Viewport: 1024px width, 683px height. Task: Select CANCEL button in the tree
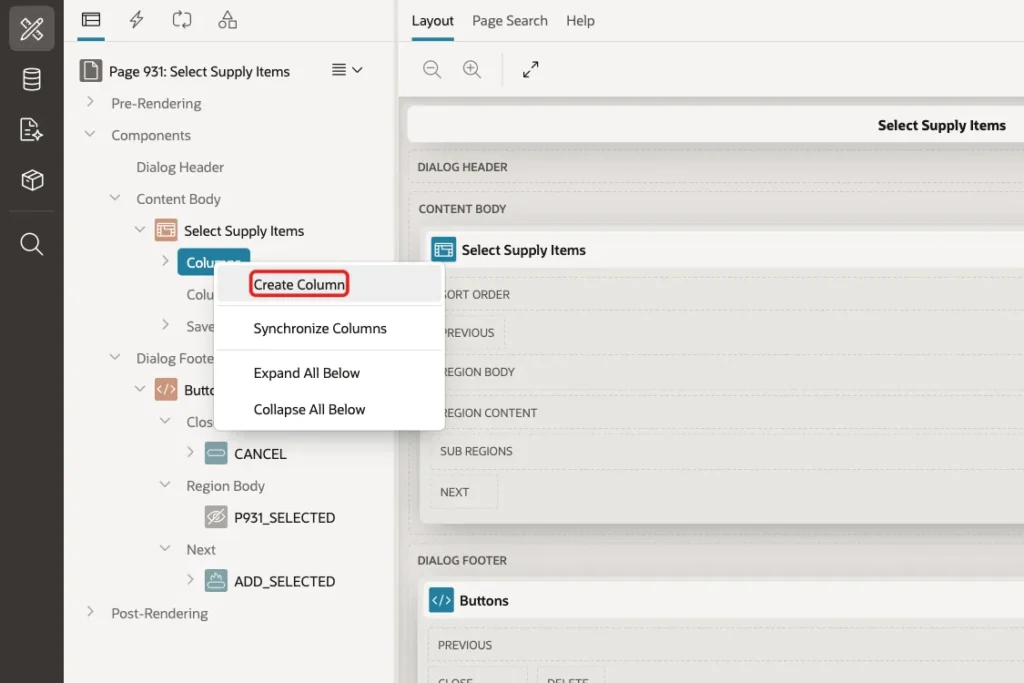point(260,454)
